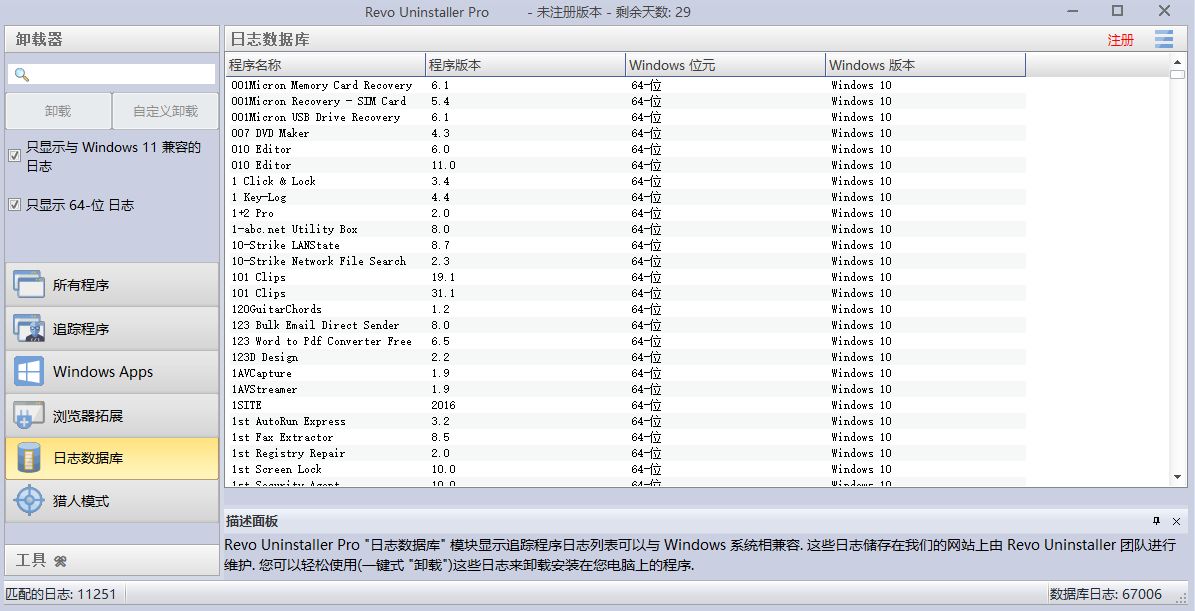This screenshot has width=1195, height=611.
Task: Toggle the 只显示 64-位 日志 checkbox
Action: point(14,205)
